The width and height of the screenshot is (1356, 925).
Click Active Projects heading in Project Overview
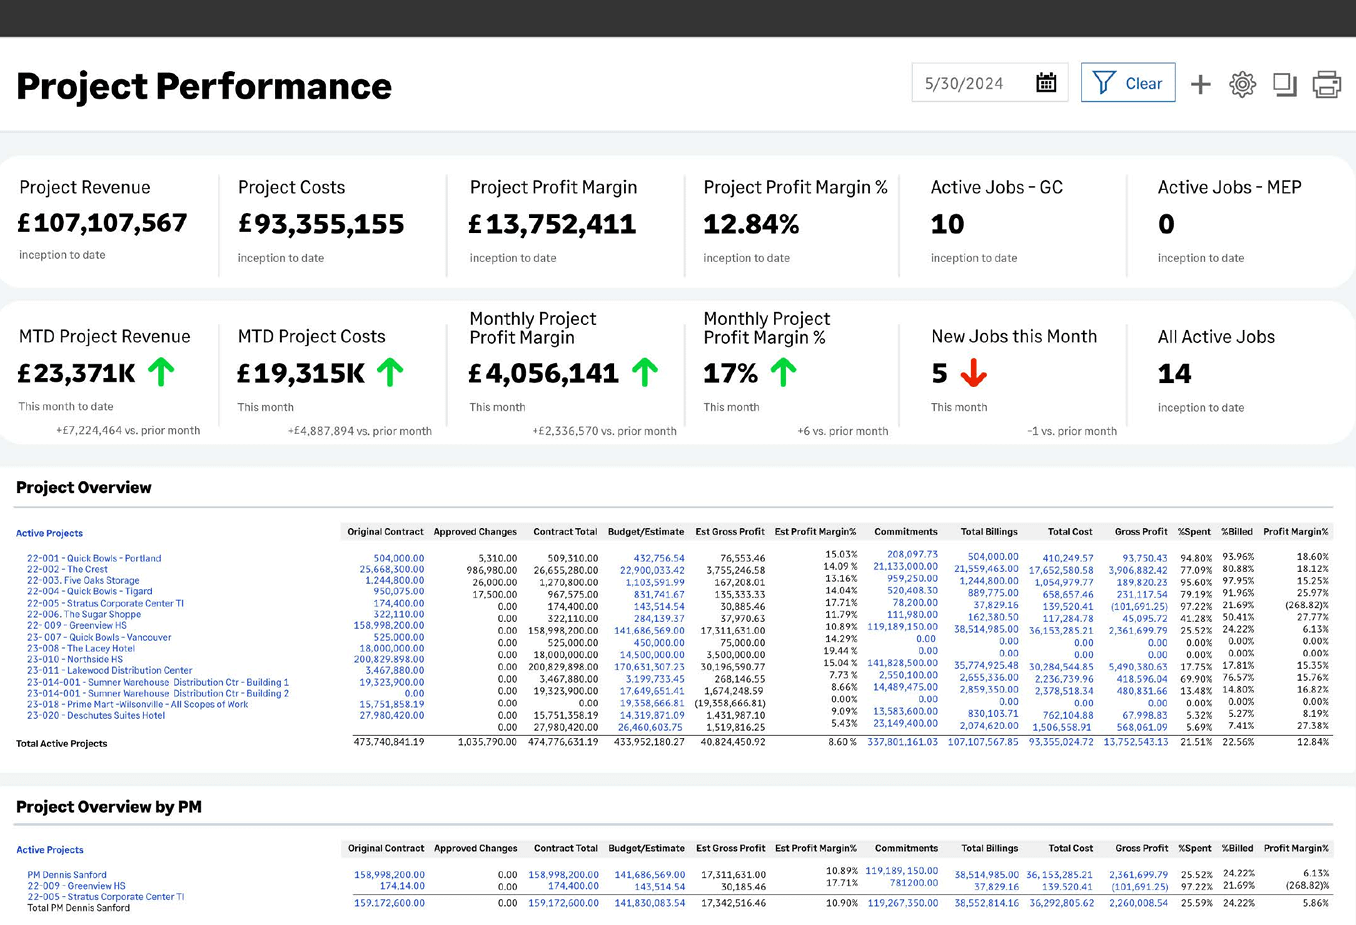click(49, 533)
